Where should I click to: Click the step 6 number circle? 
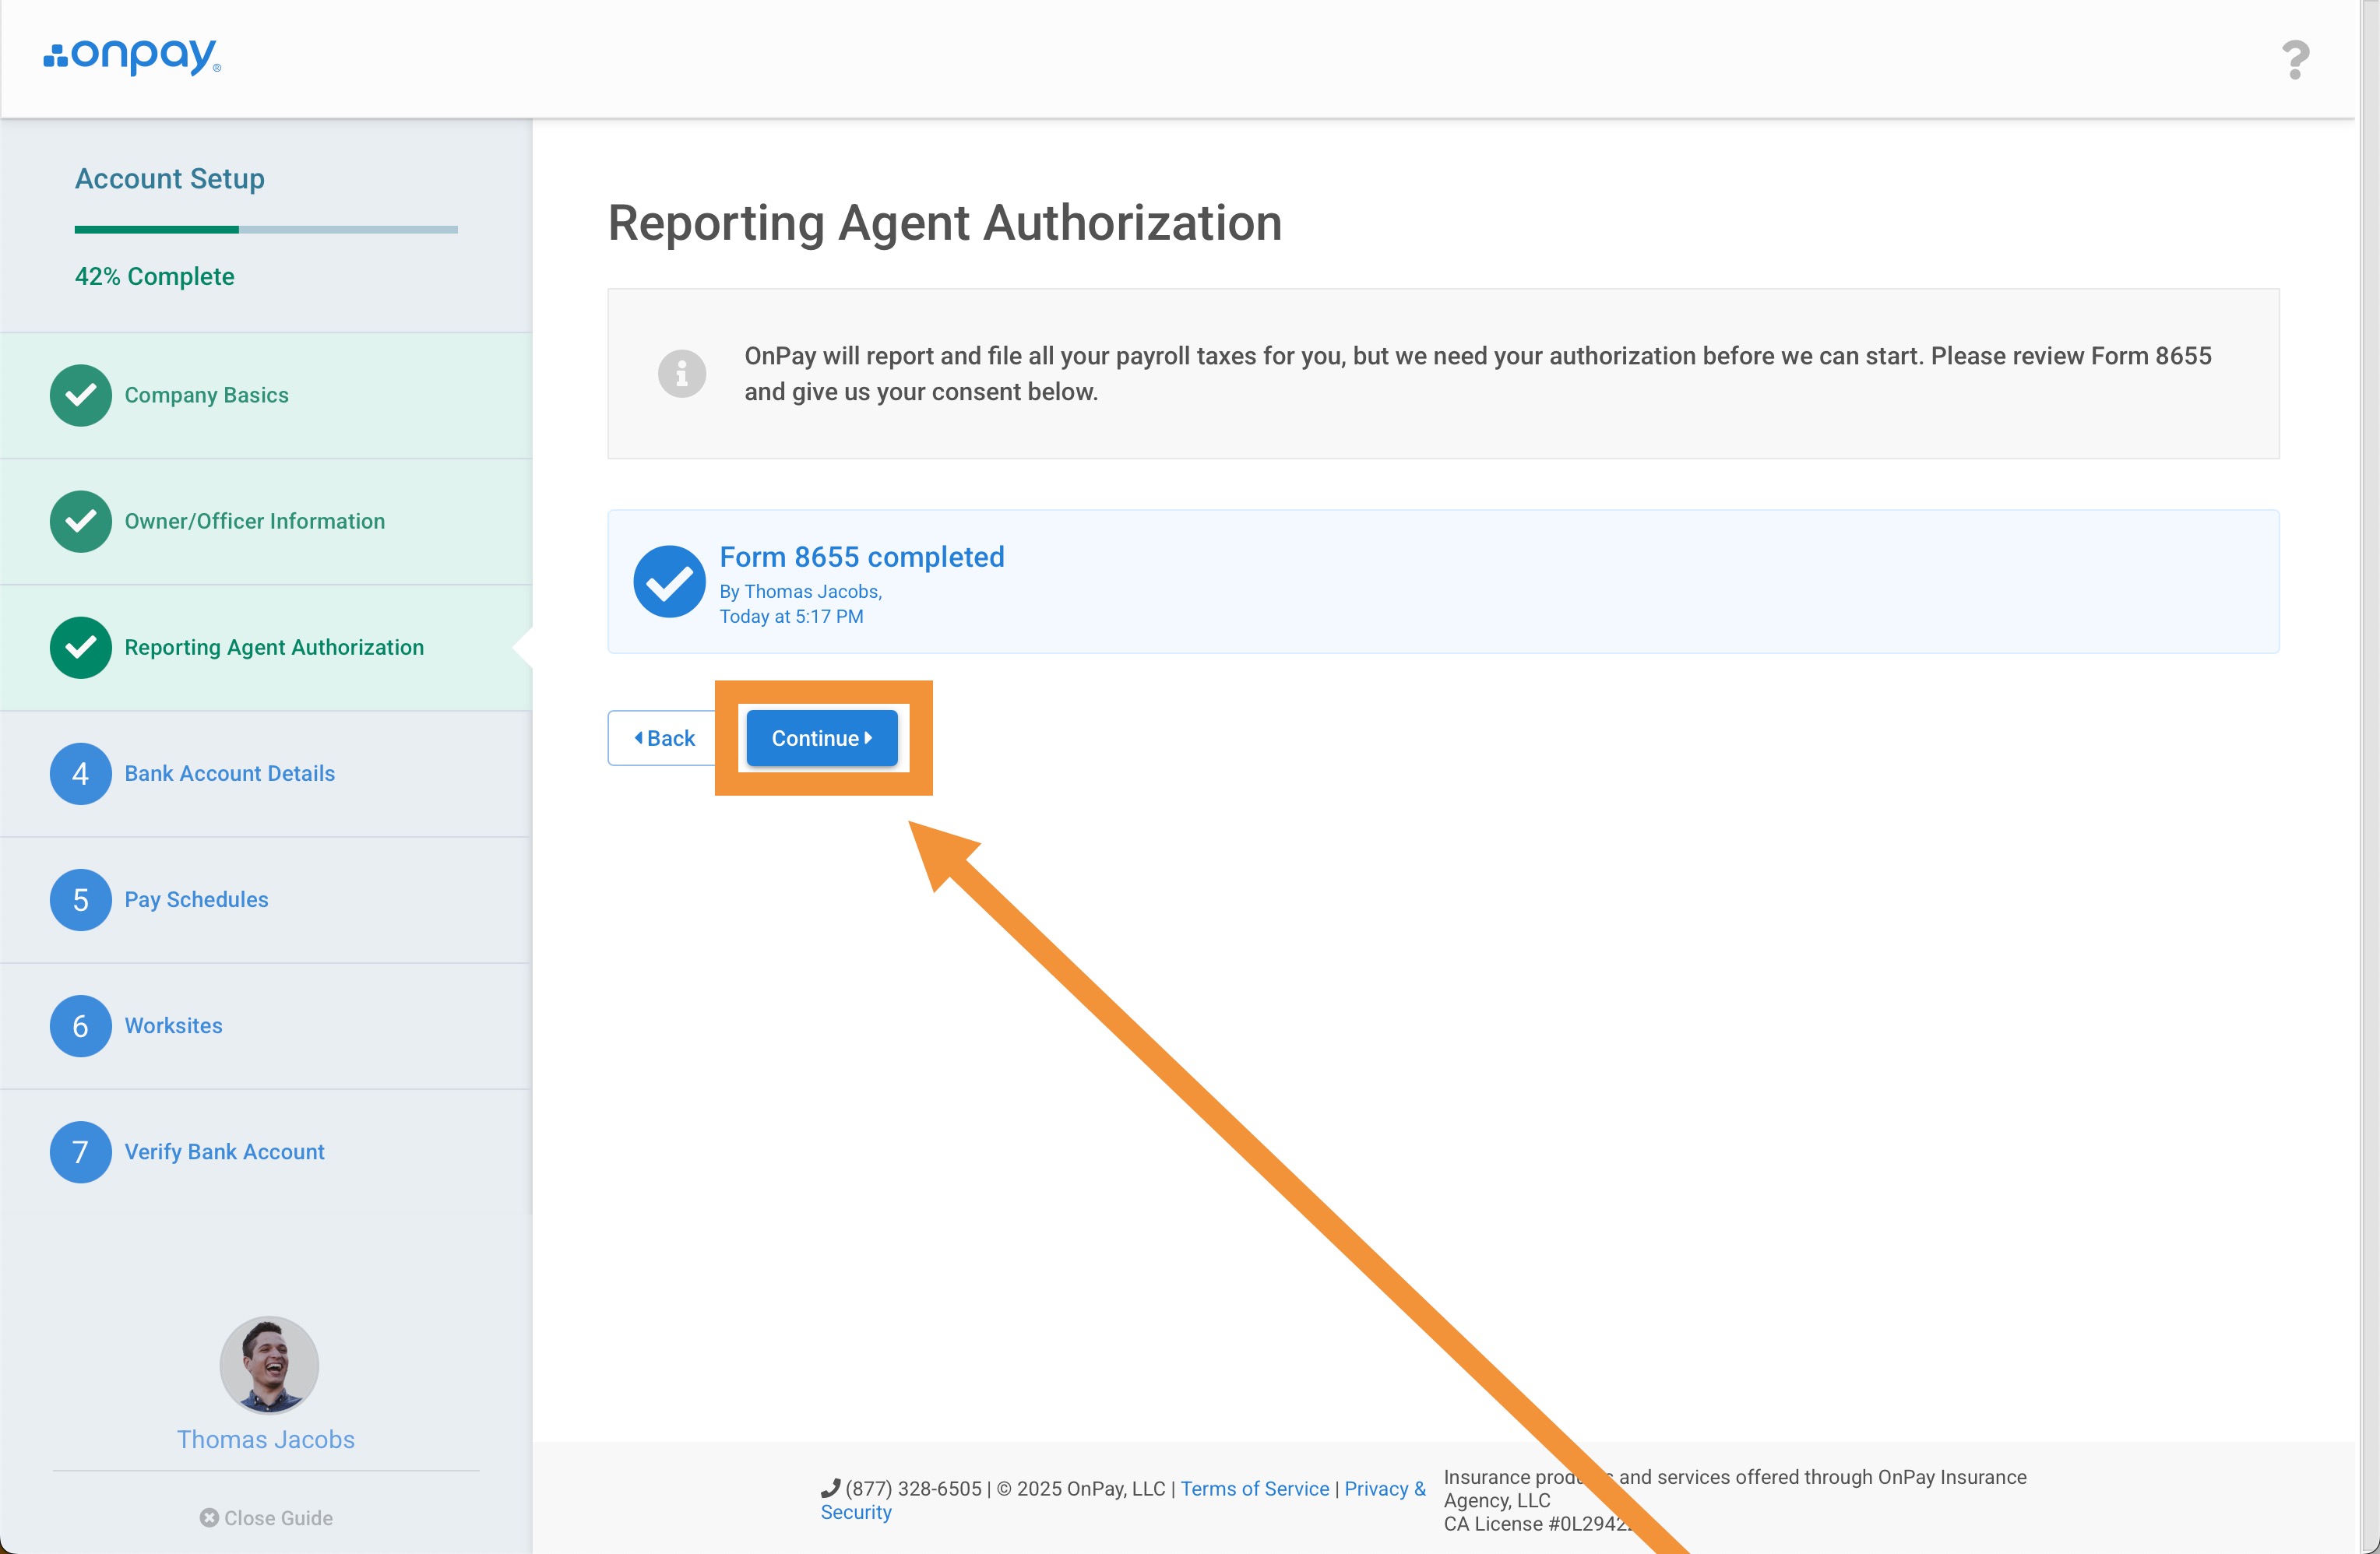(x=81, y=1025)
